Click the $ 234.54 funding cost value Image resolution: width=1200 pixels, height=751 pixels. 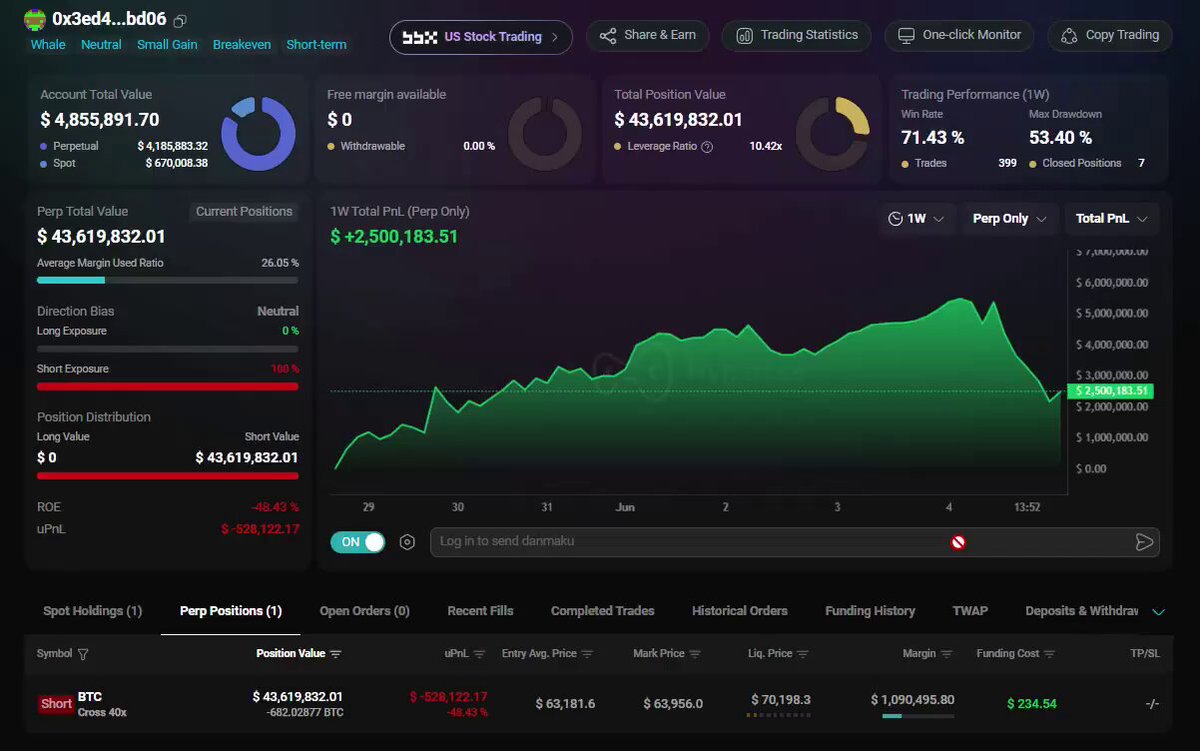tap(1032, 704)
